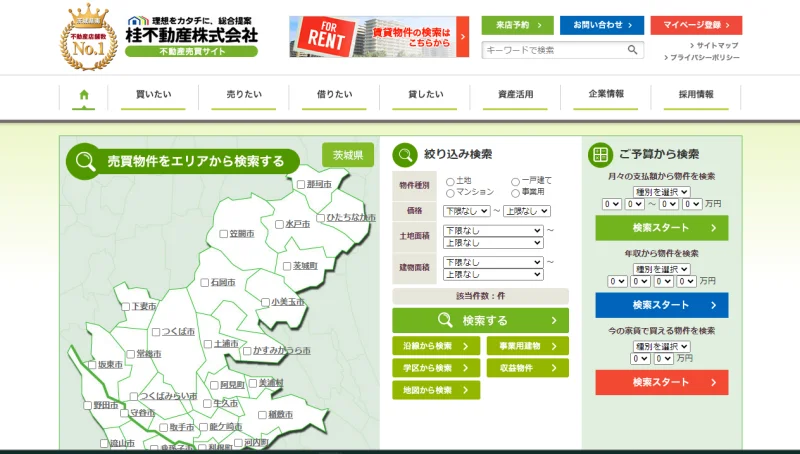Click the 来店予約 button
This screenshot has height=454, width=800.
[x=517, y=25]
